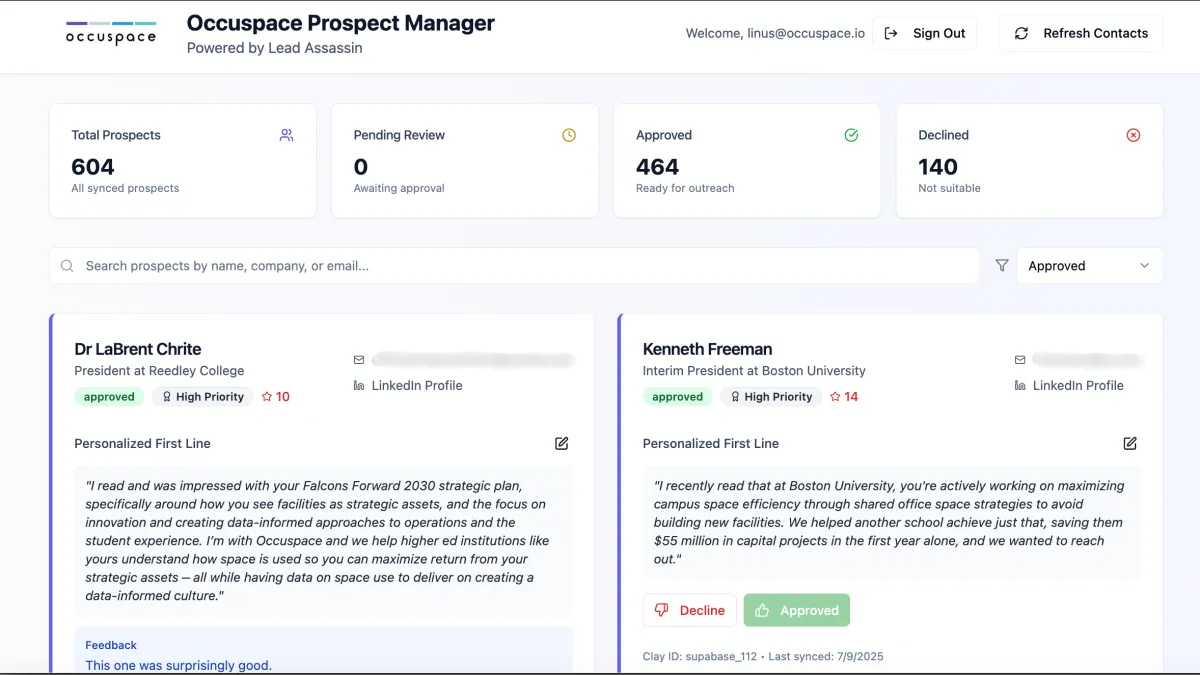Click the approved badge on Kenneth Freeman
This screenshot has height=675, width=1200.
click(678, 397)
